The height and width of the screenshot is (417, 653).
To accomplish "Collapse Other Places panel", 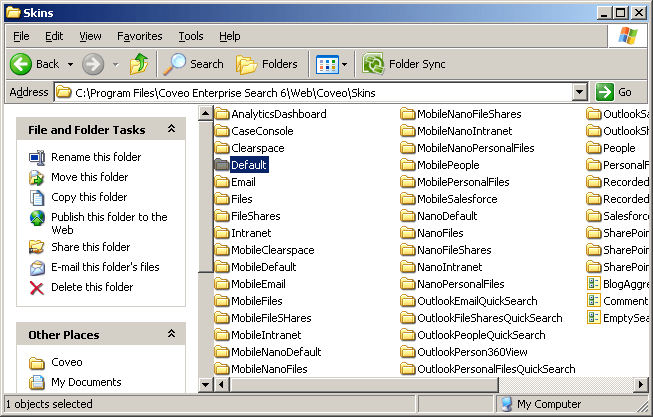I will [171, 334].
